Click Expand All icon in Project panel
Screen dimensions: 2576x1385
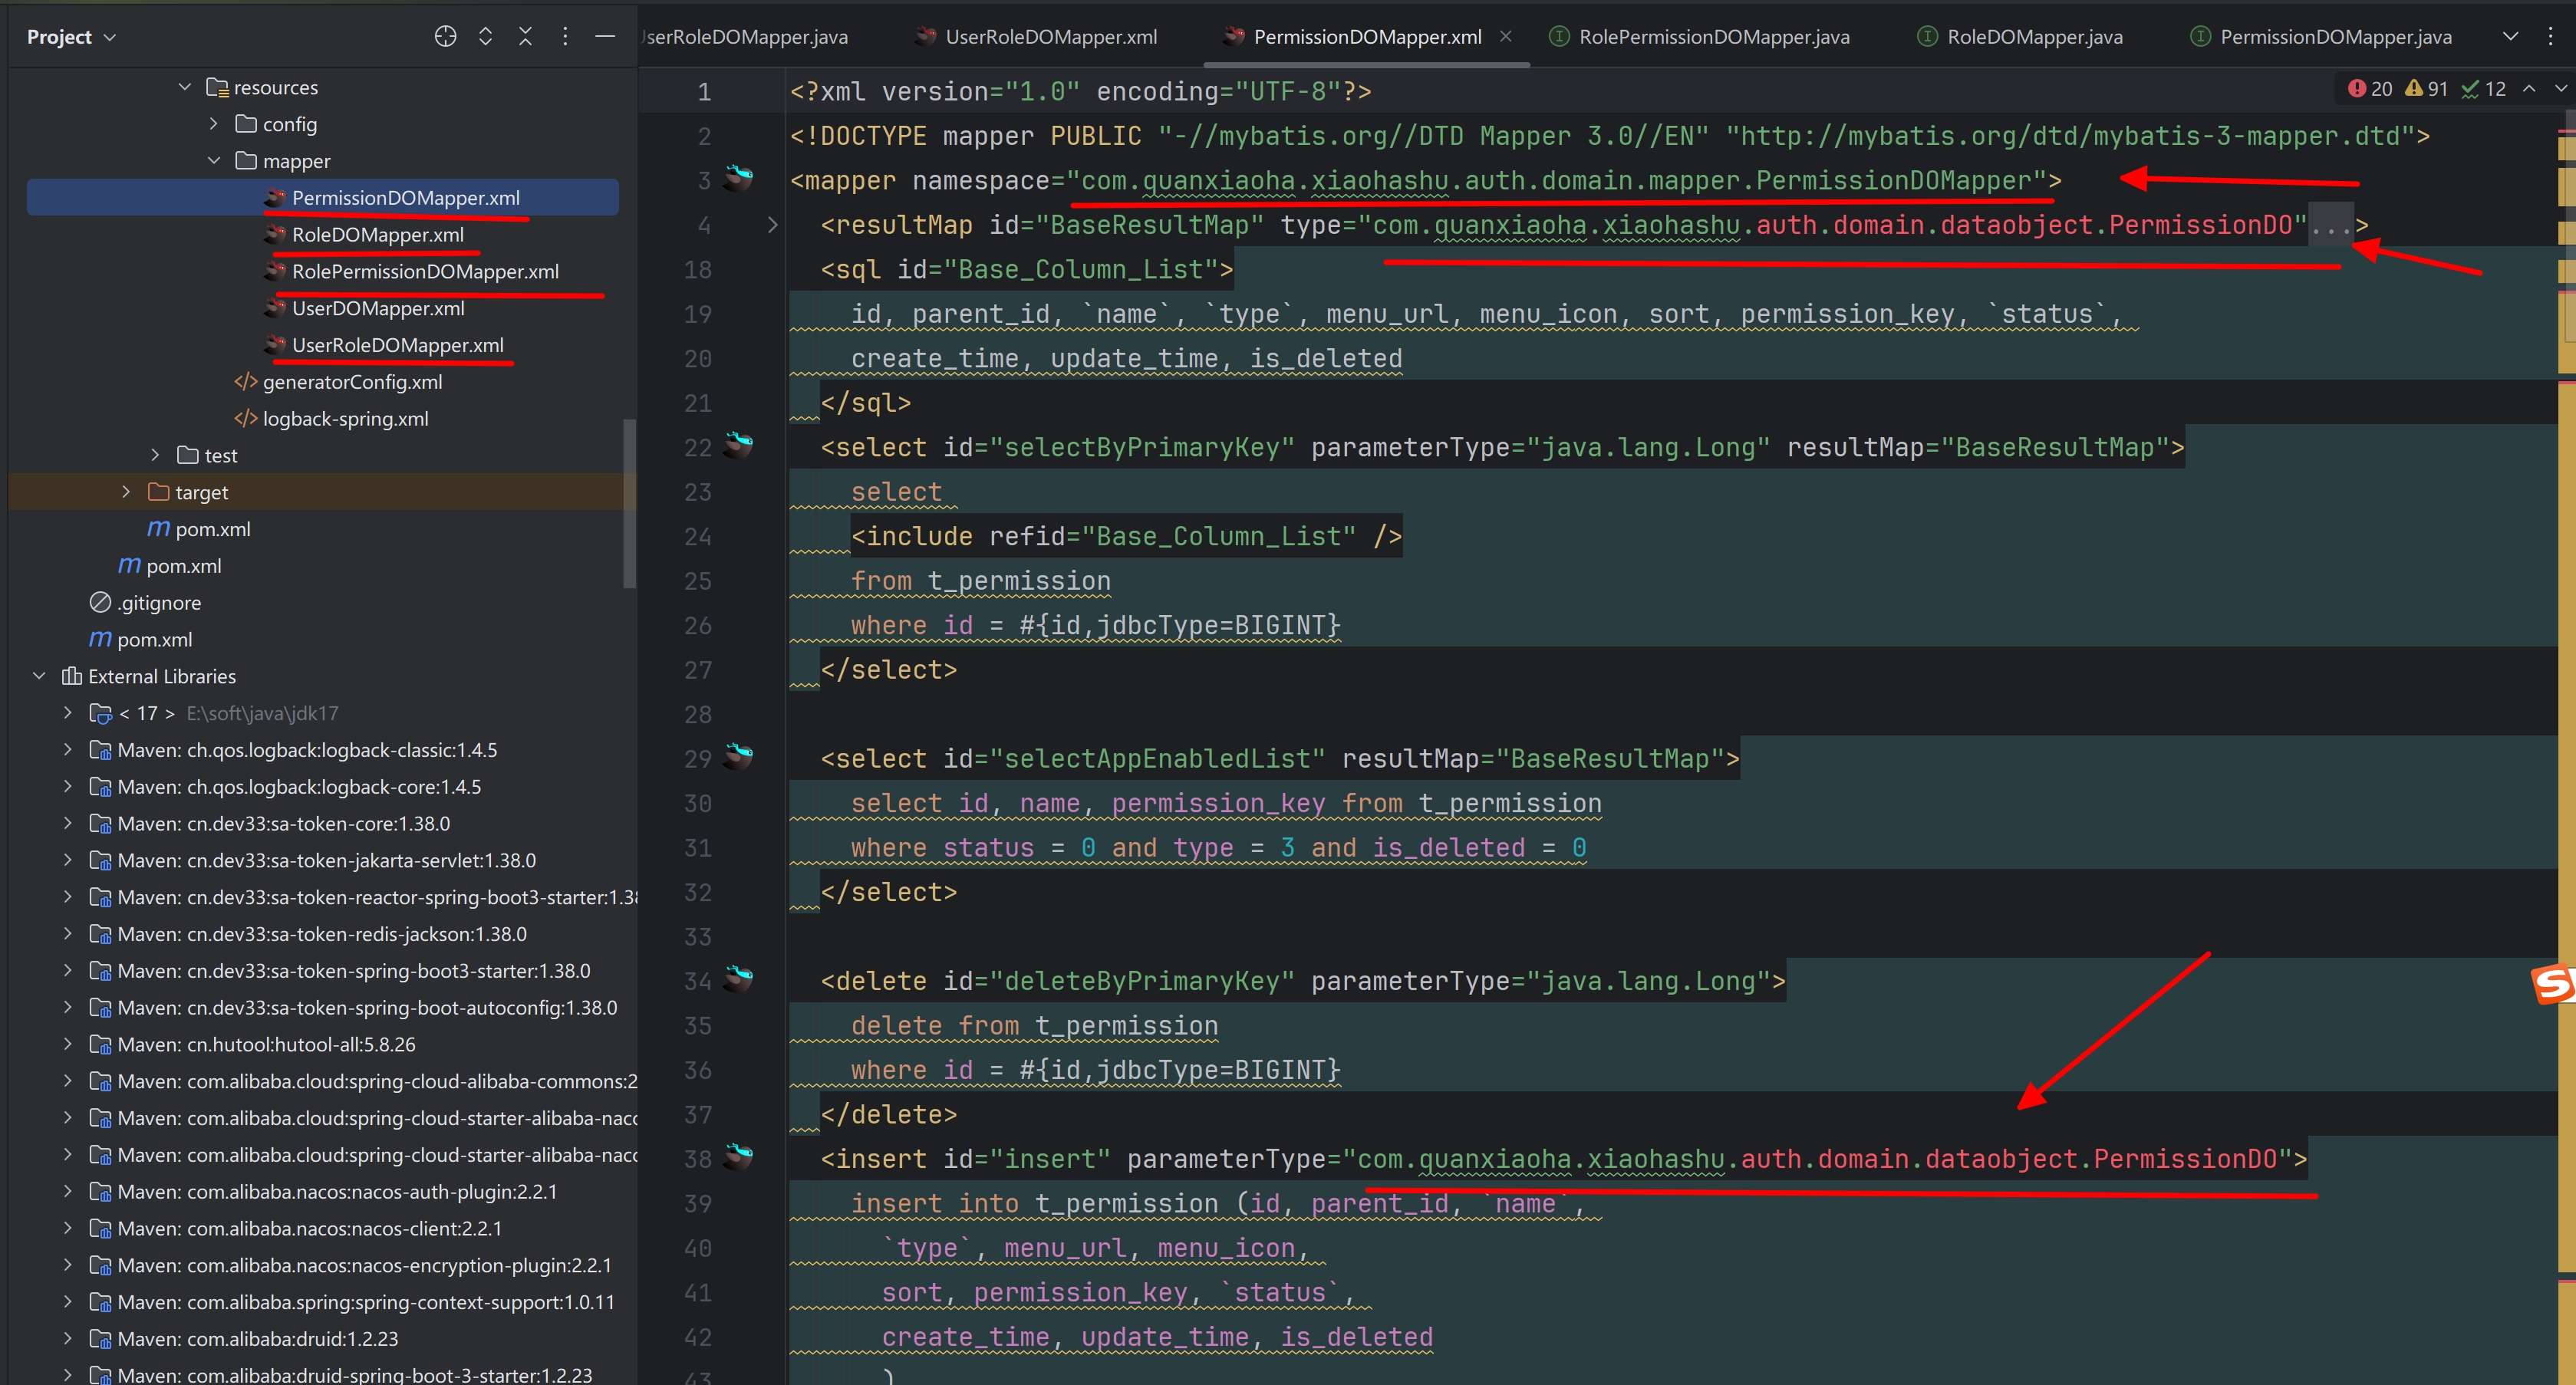point(486,37)
